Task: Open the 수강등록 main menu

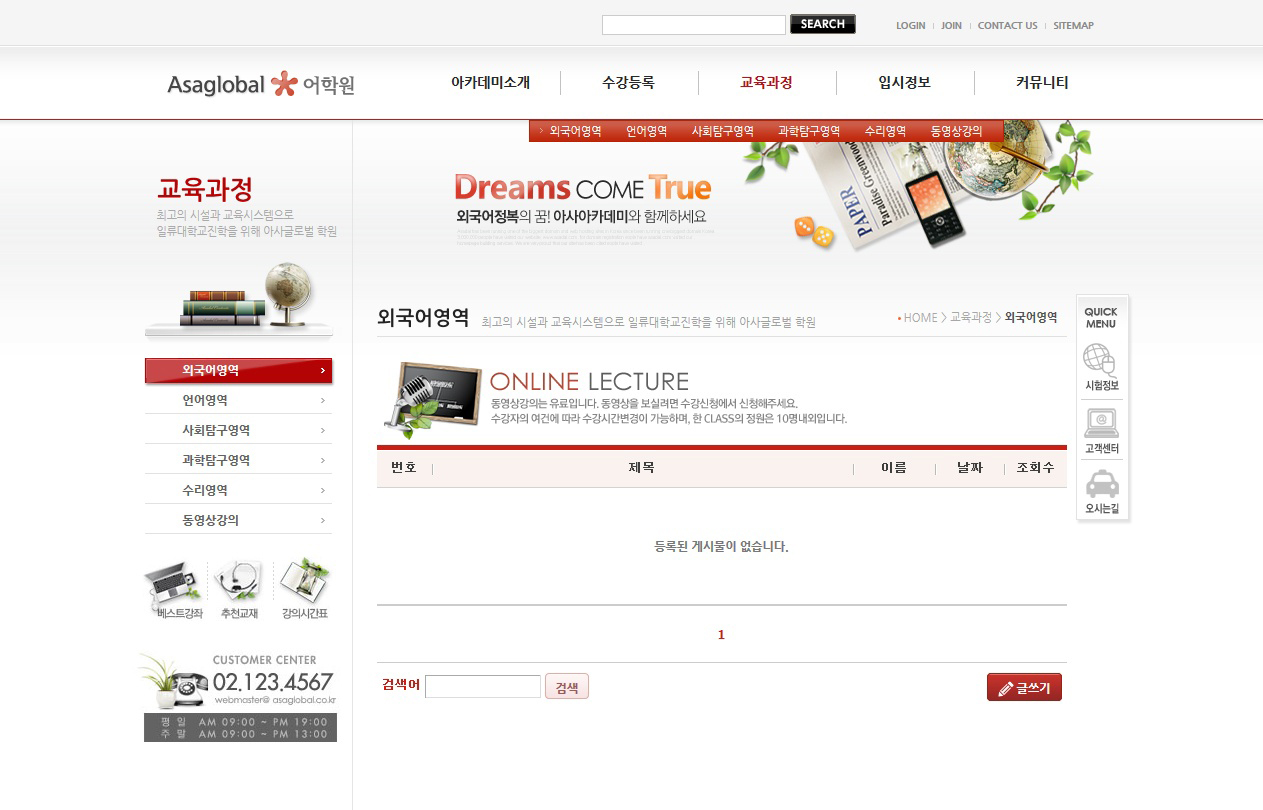Action: pyautogui.click(x=628, y=83)
